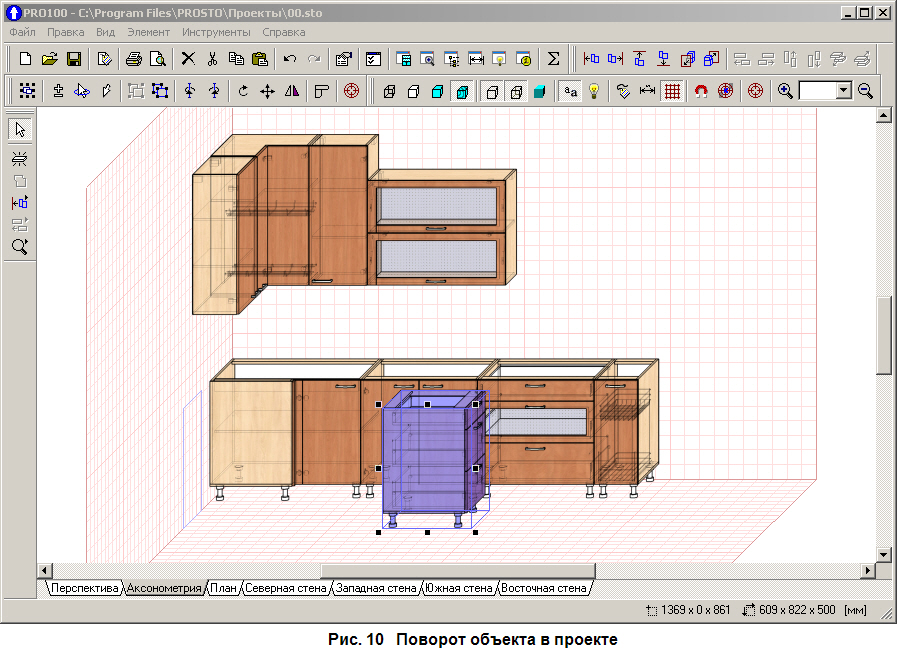Toggle the red grid display button
The height and width of the screenshot is (652, 897).
pos(673,91)
